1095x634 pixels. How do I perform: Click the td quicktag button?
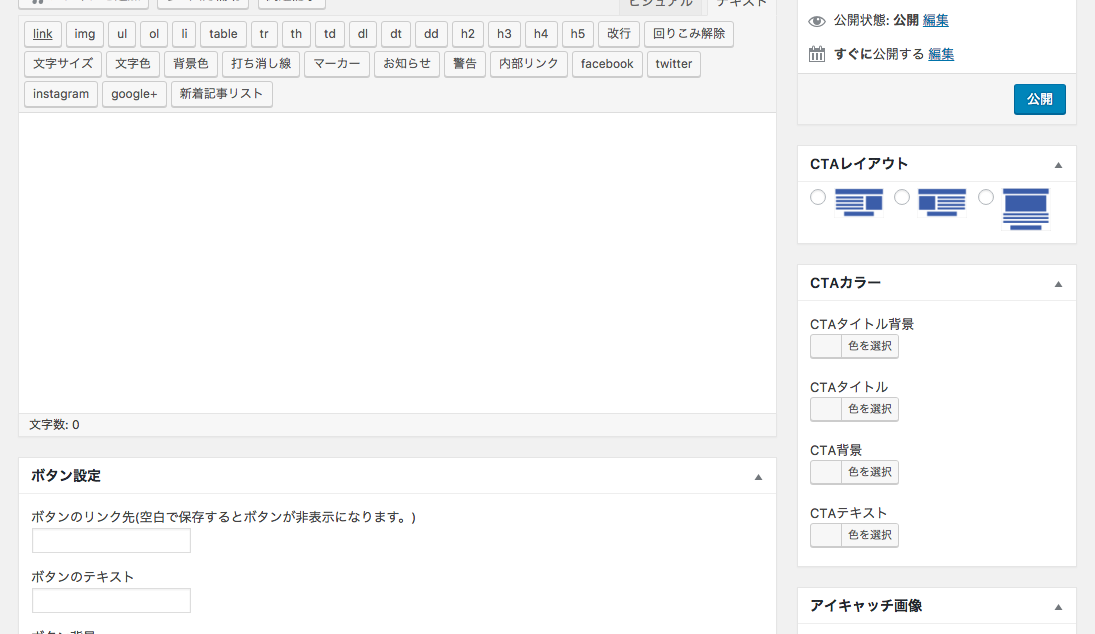(x=330, y=34)
